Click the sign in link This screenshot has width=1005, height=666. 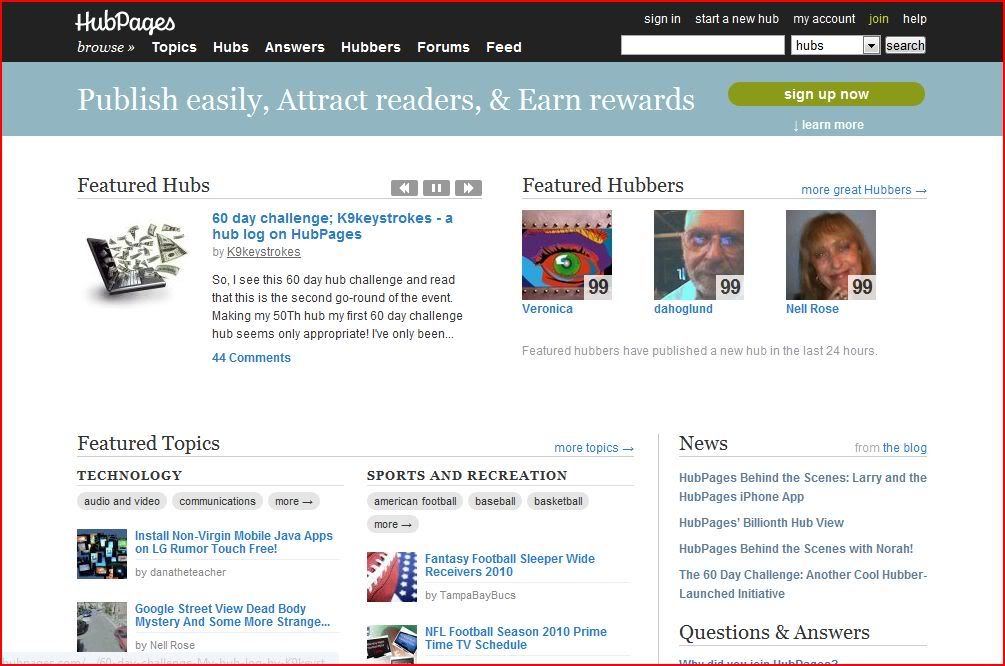(x=662, y=19)
